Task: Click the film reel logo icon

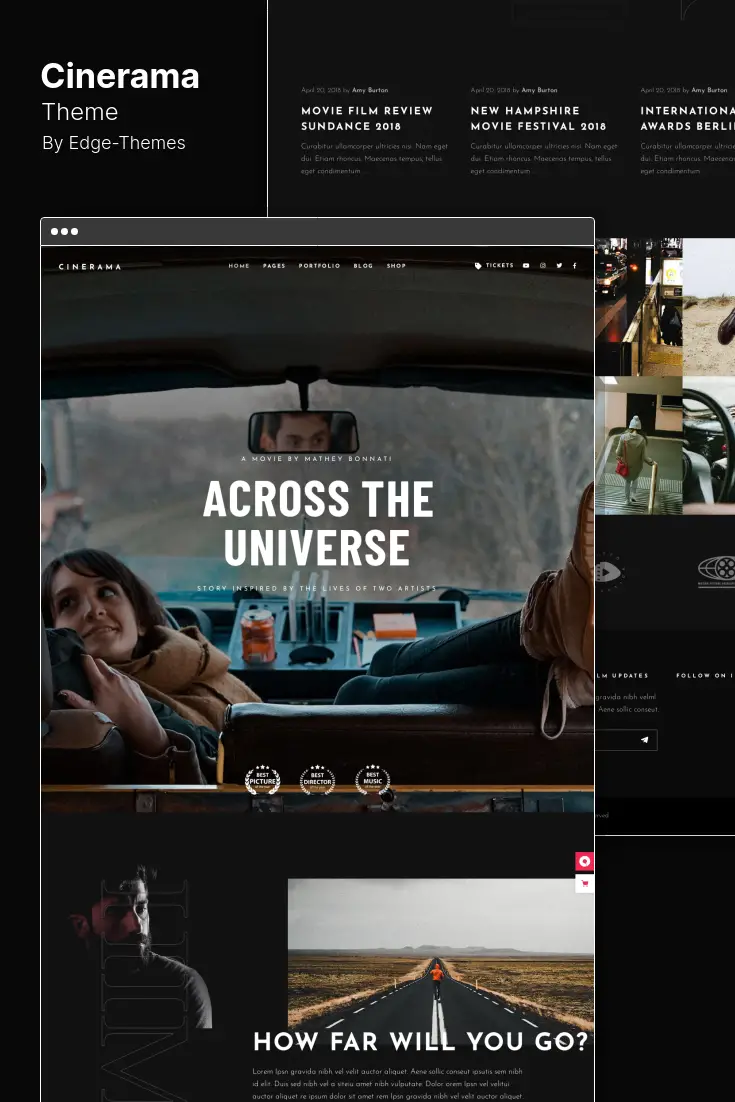Action: [x=717, y=570]
